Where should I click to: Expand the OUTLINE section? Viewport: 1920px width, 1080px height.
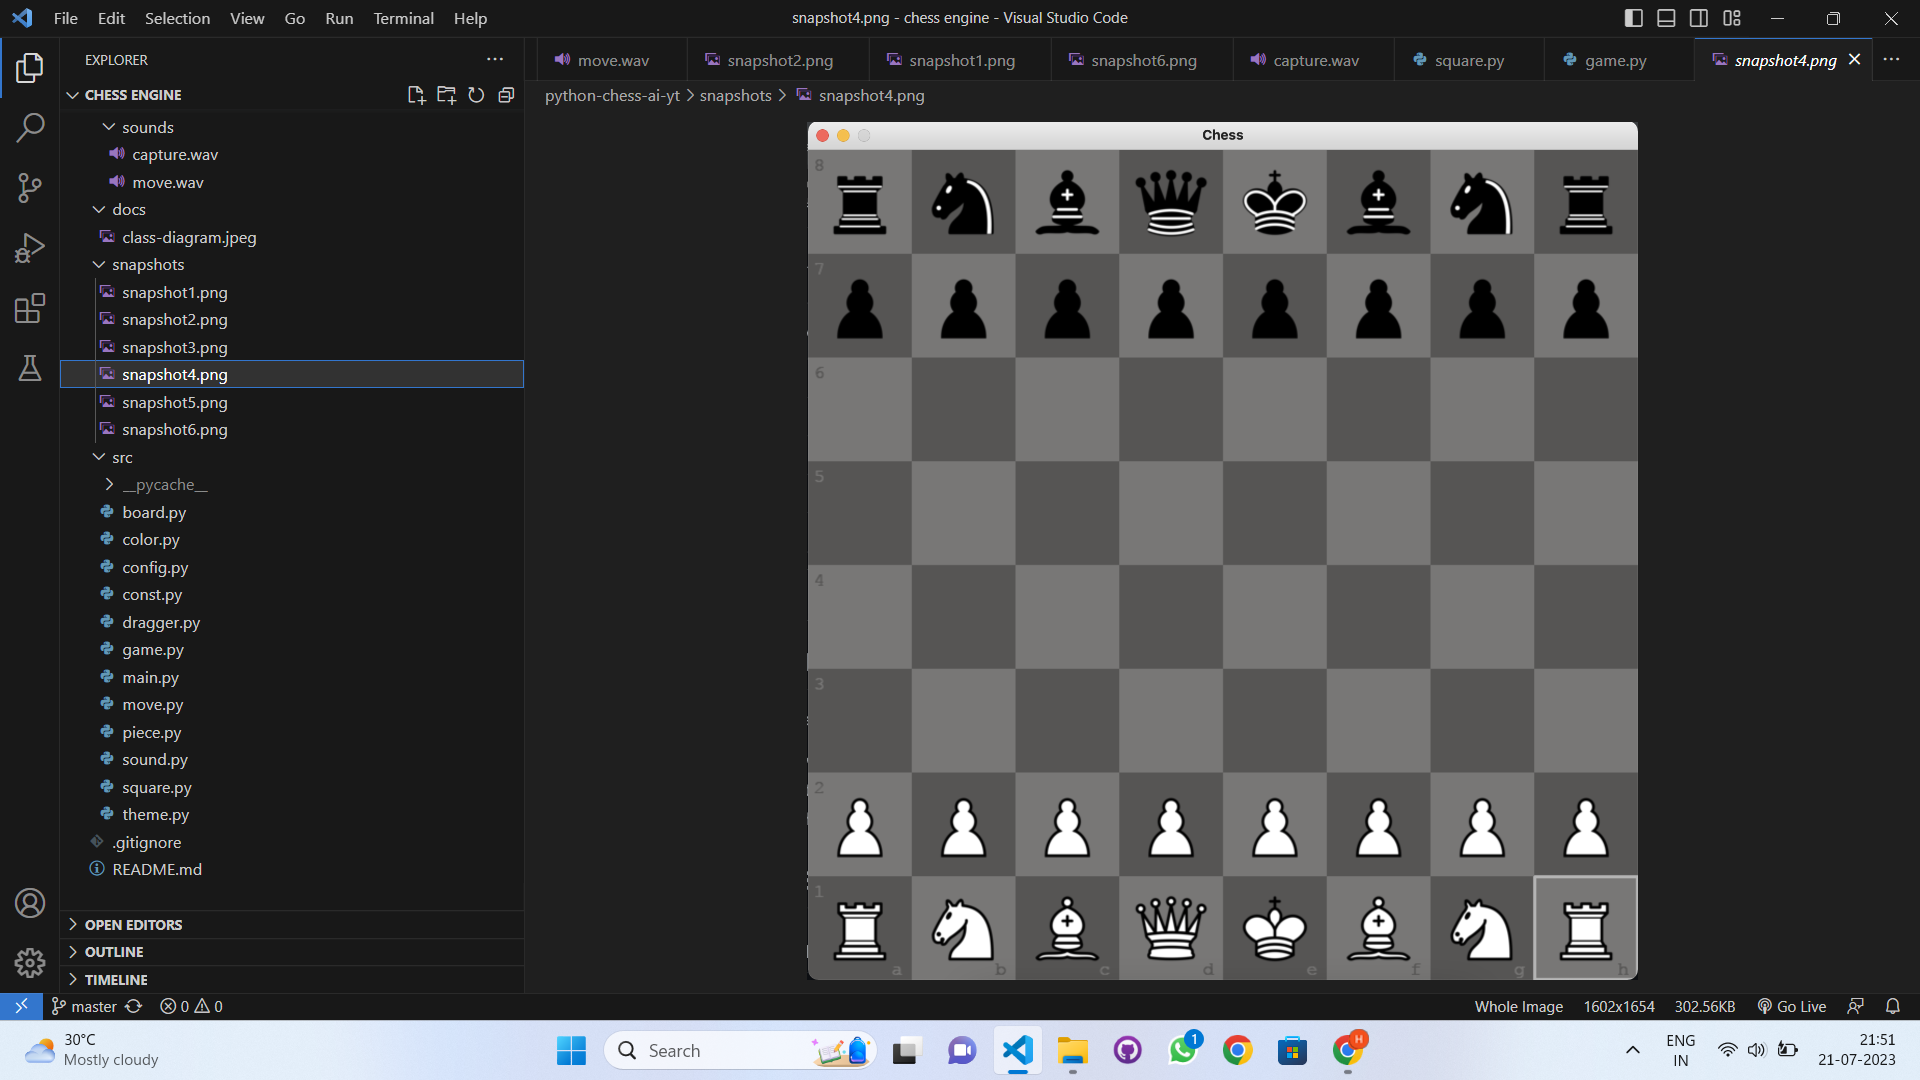pos(114,952)
